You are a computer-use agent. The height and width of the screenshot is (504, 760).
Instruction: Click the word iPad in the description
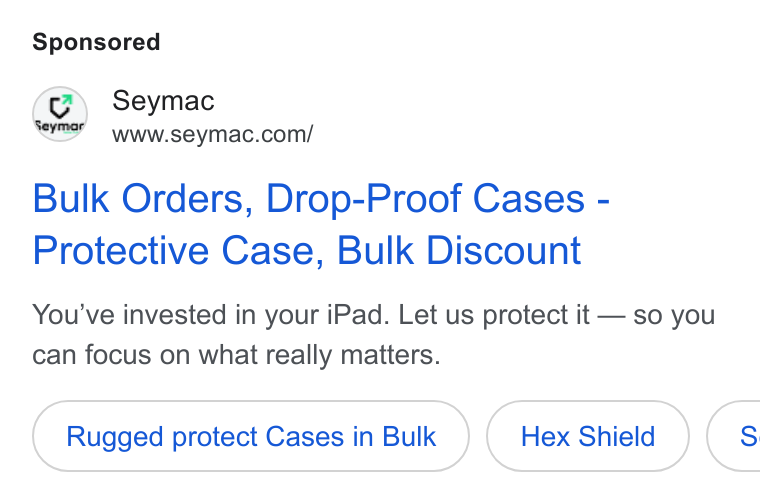[x=358, y=315]
